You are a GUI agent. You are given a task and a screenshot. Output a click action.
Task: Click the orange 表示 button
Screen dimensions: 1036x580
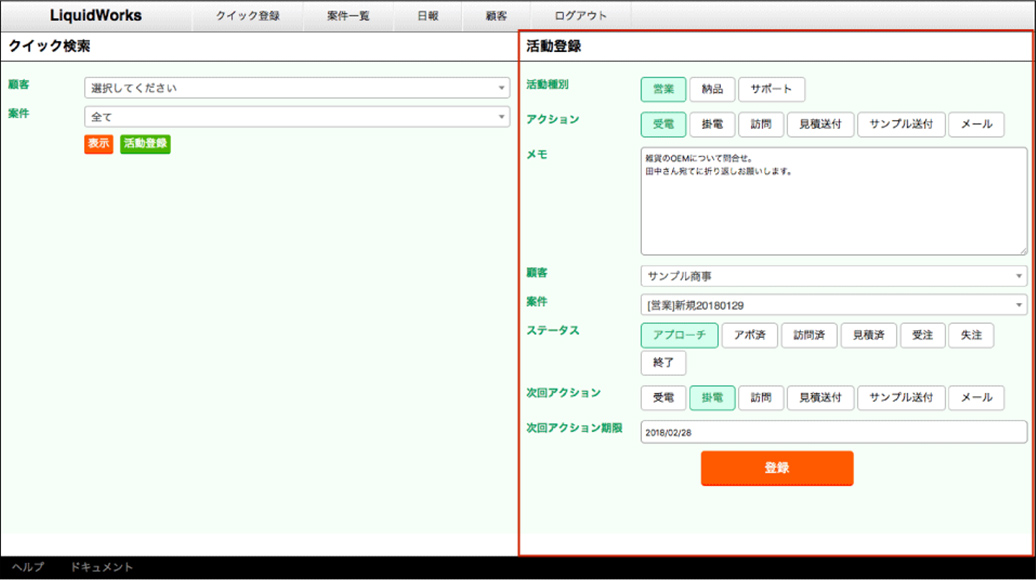coord(98,145)
